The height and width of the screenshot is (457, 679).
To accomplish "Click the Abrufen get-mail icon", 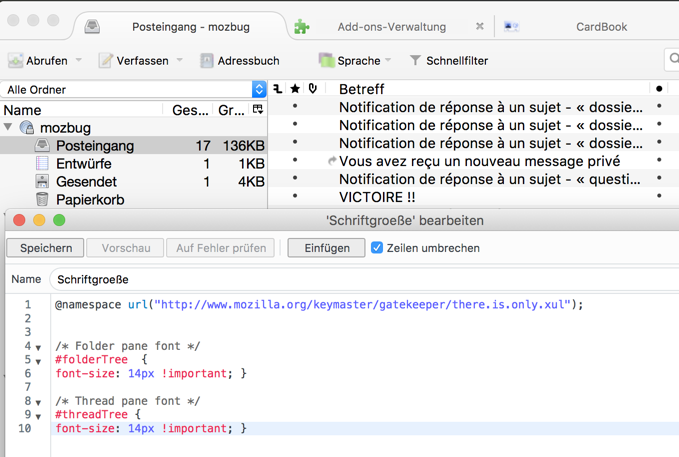I will (16, 61).
